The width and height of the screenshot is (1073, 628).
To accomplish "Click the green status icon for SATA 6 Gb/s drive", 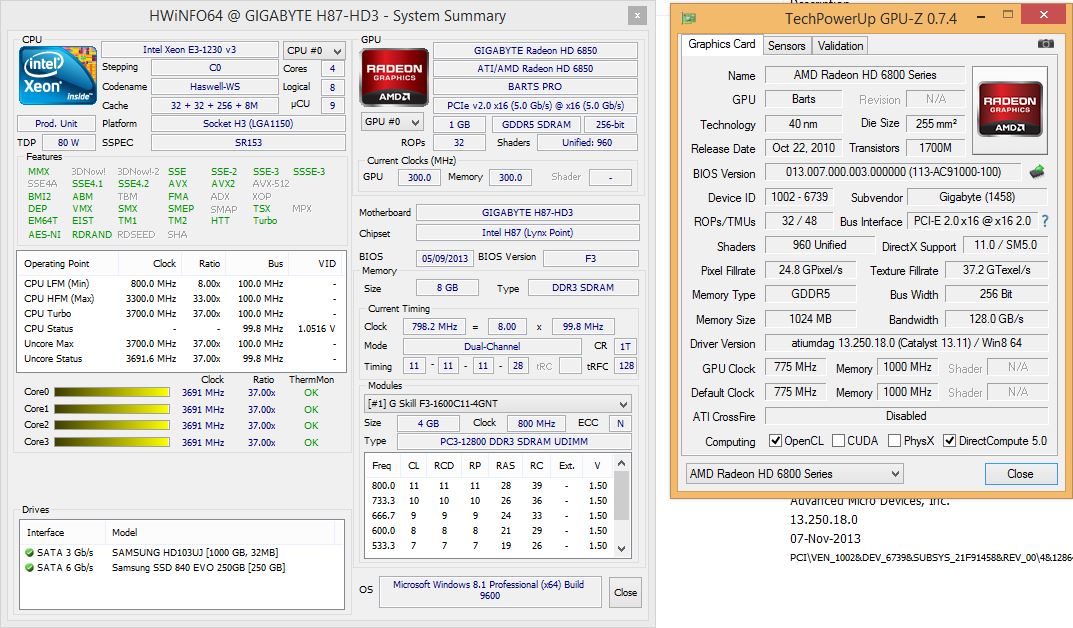I will pos(29,567).
